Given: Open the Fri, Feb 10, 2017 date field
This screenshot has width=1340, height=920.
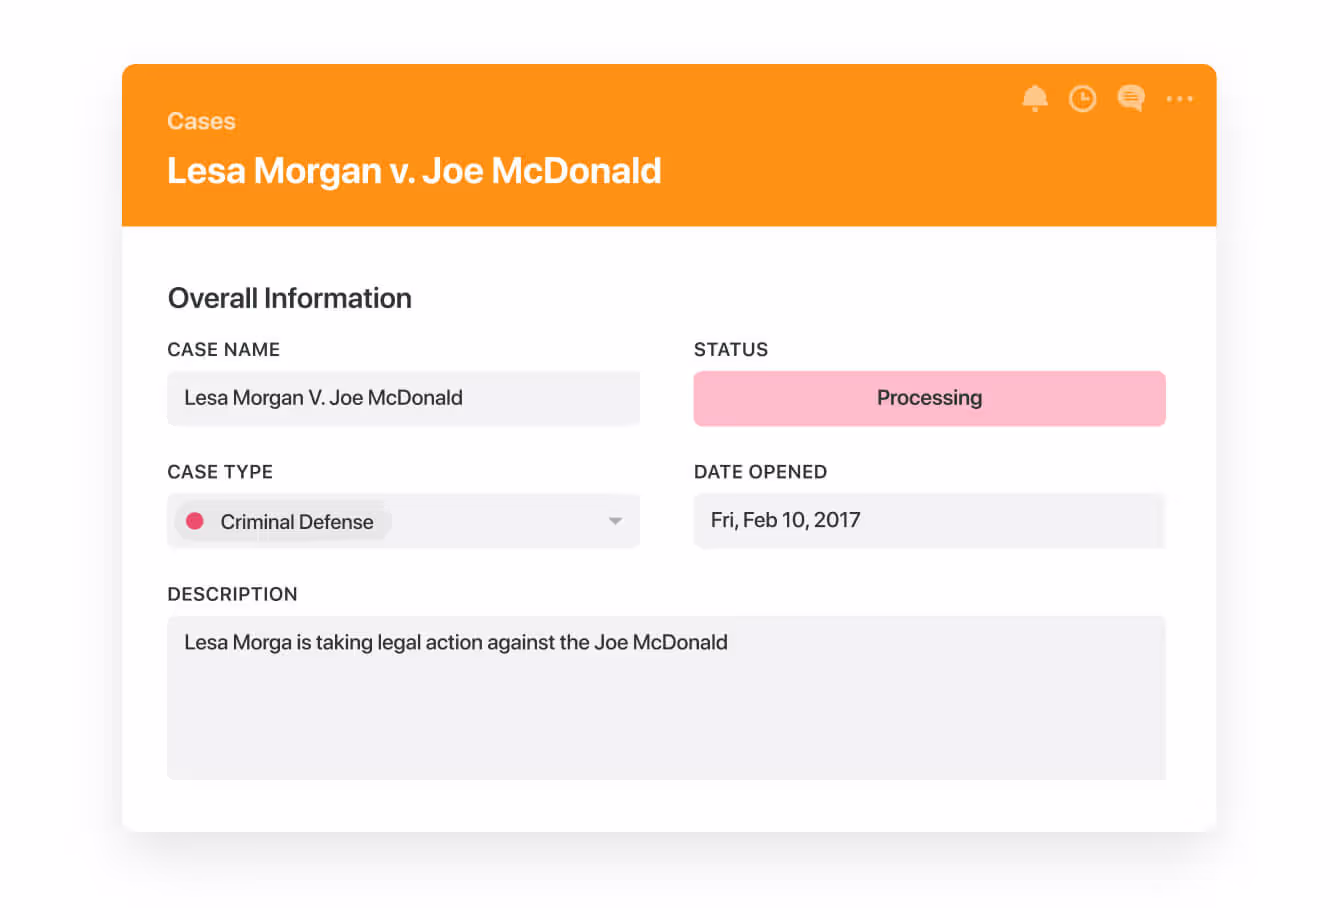Looking at the screenshot, I should tap(929, 520).
